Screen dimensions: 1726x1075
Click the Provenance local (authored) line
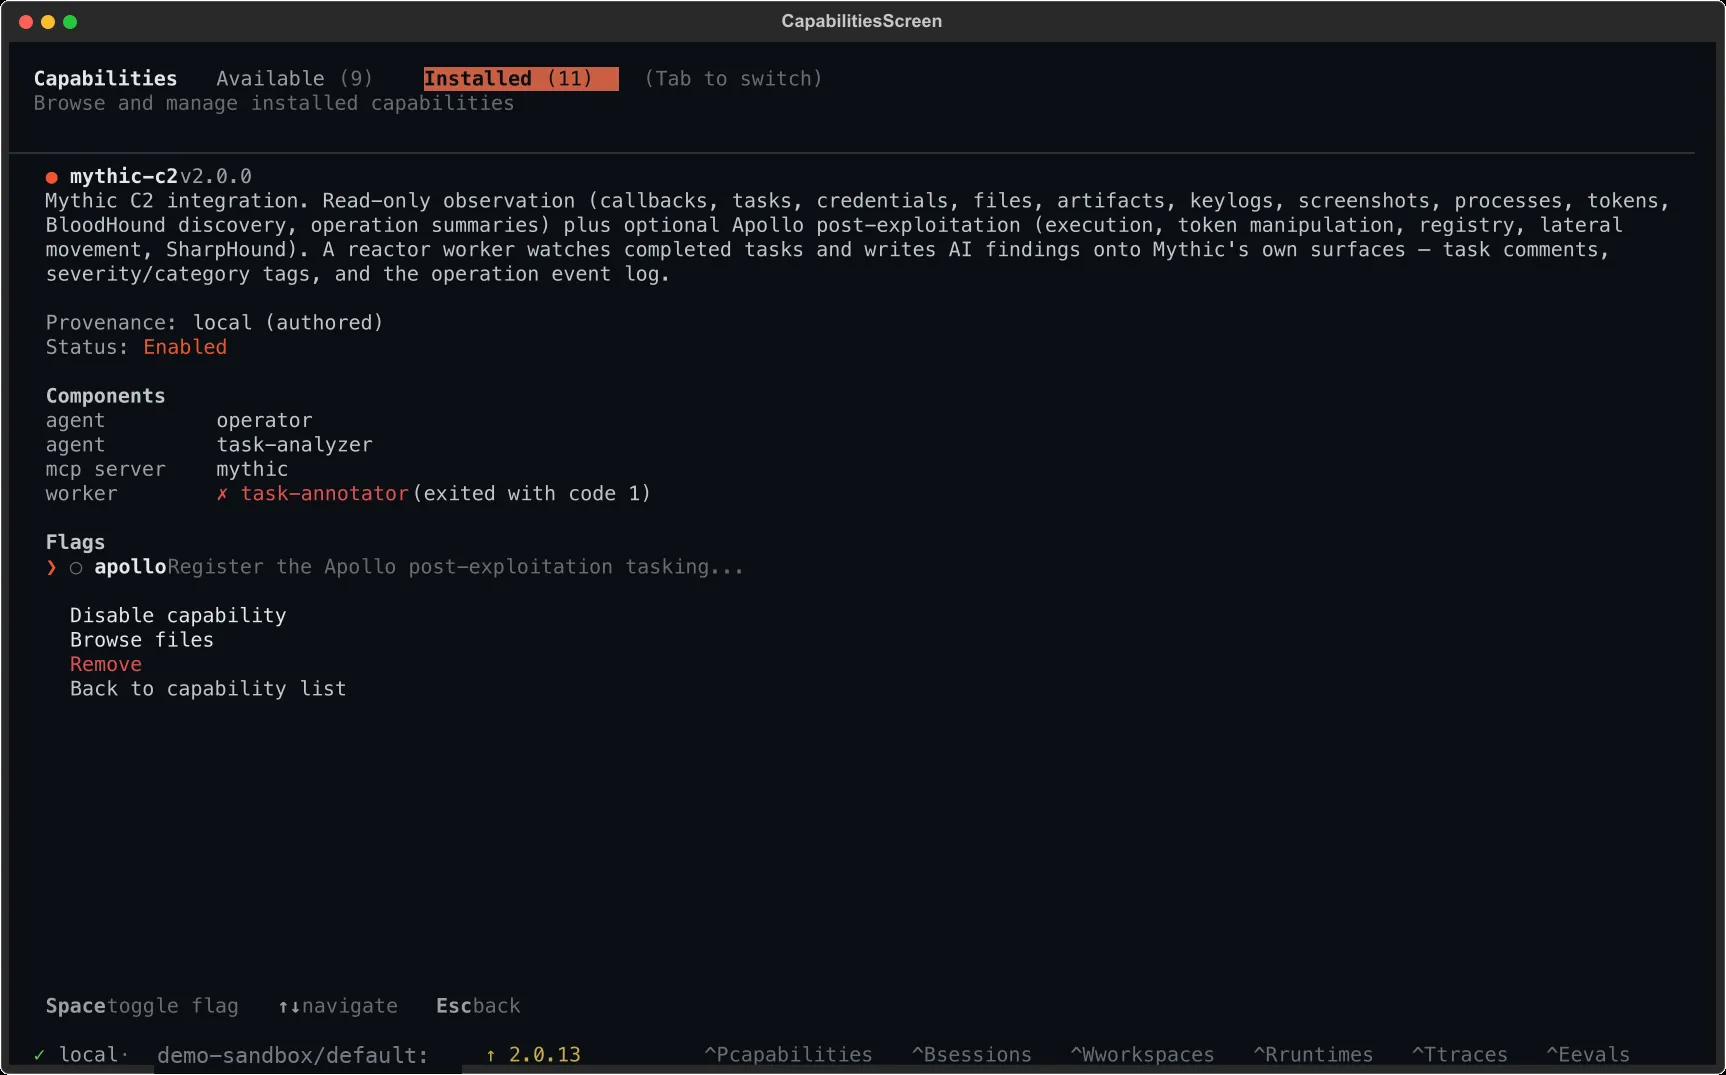coord(214,323)
